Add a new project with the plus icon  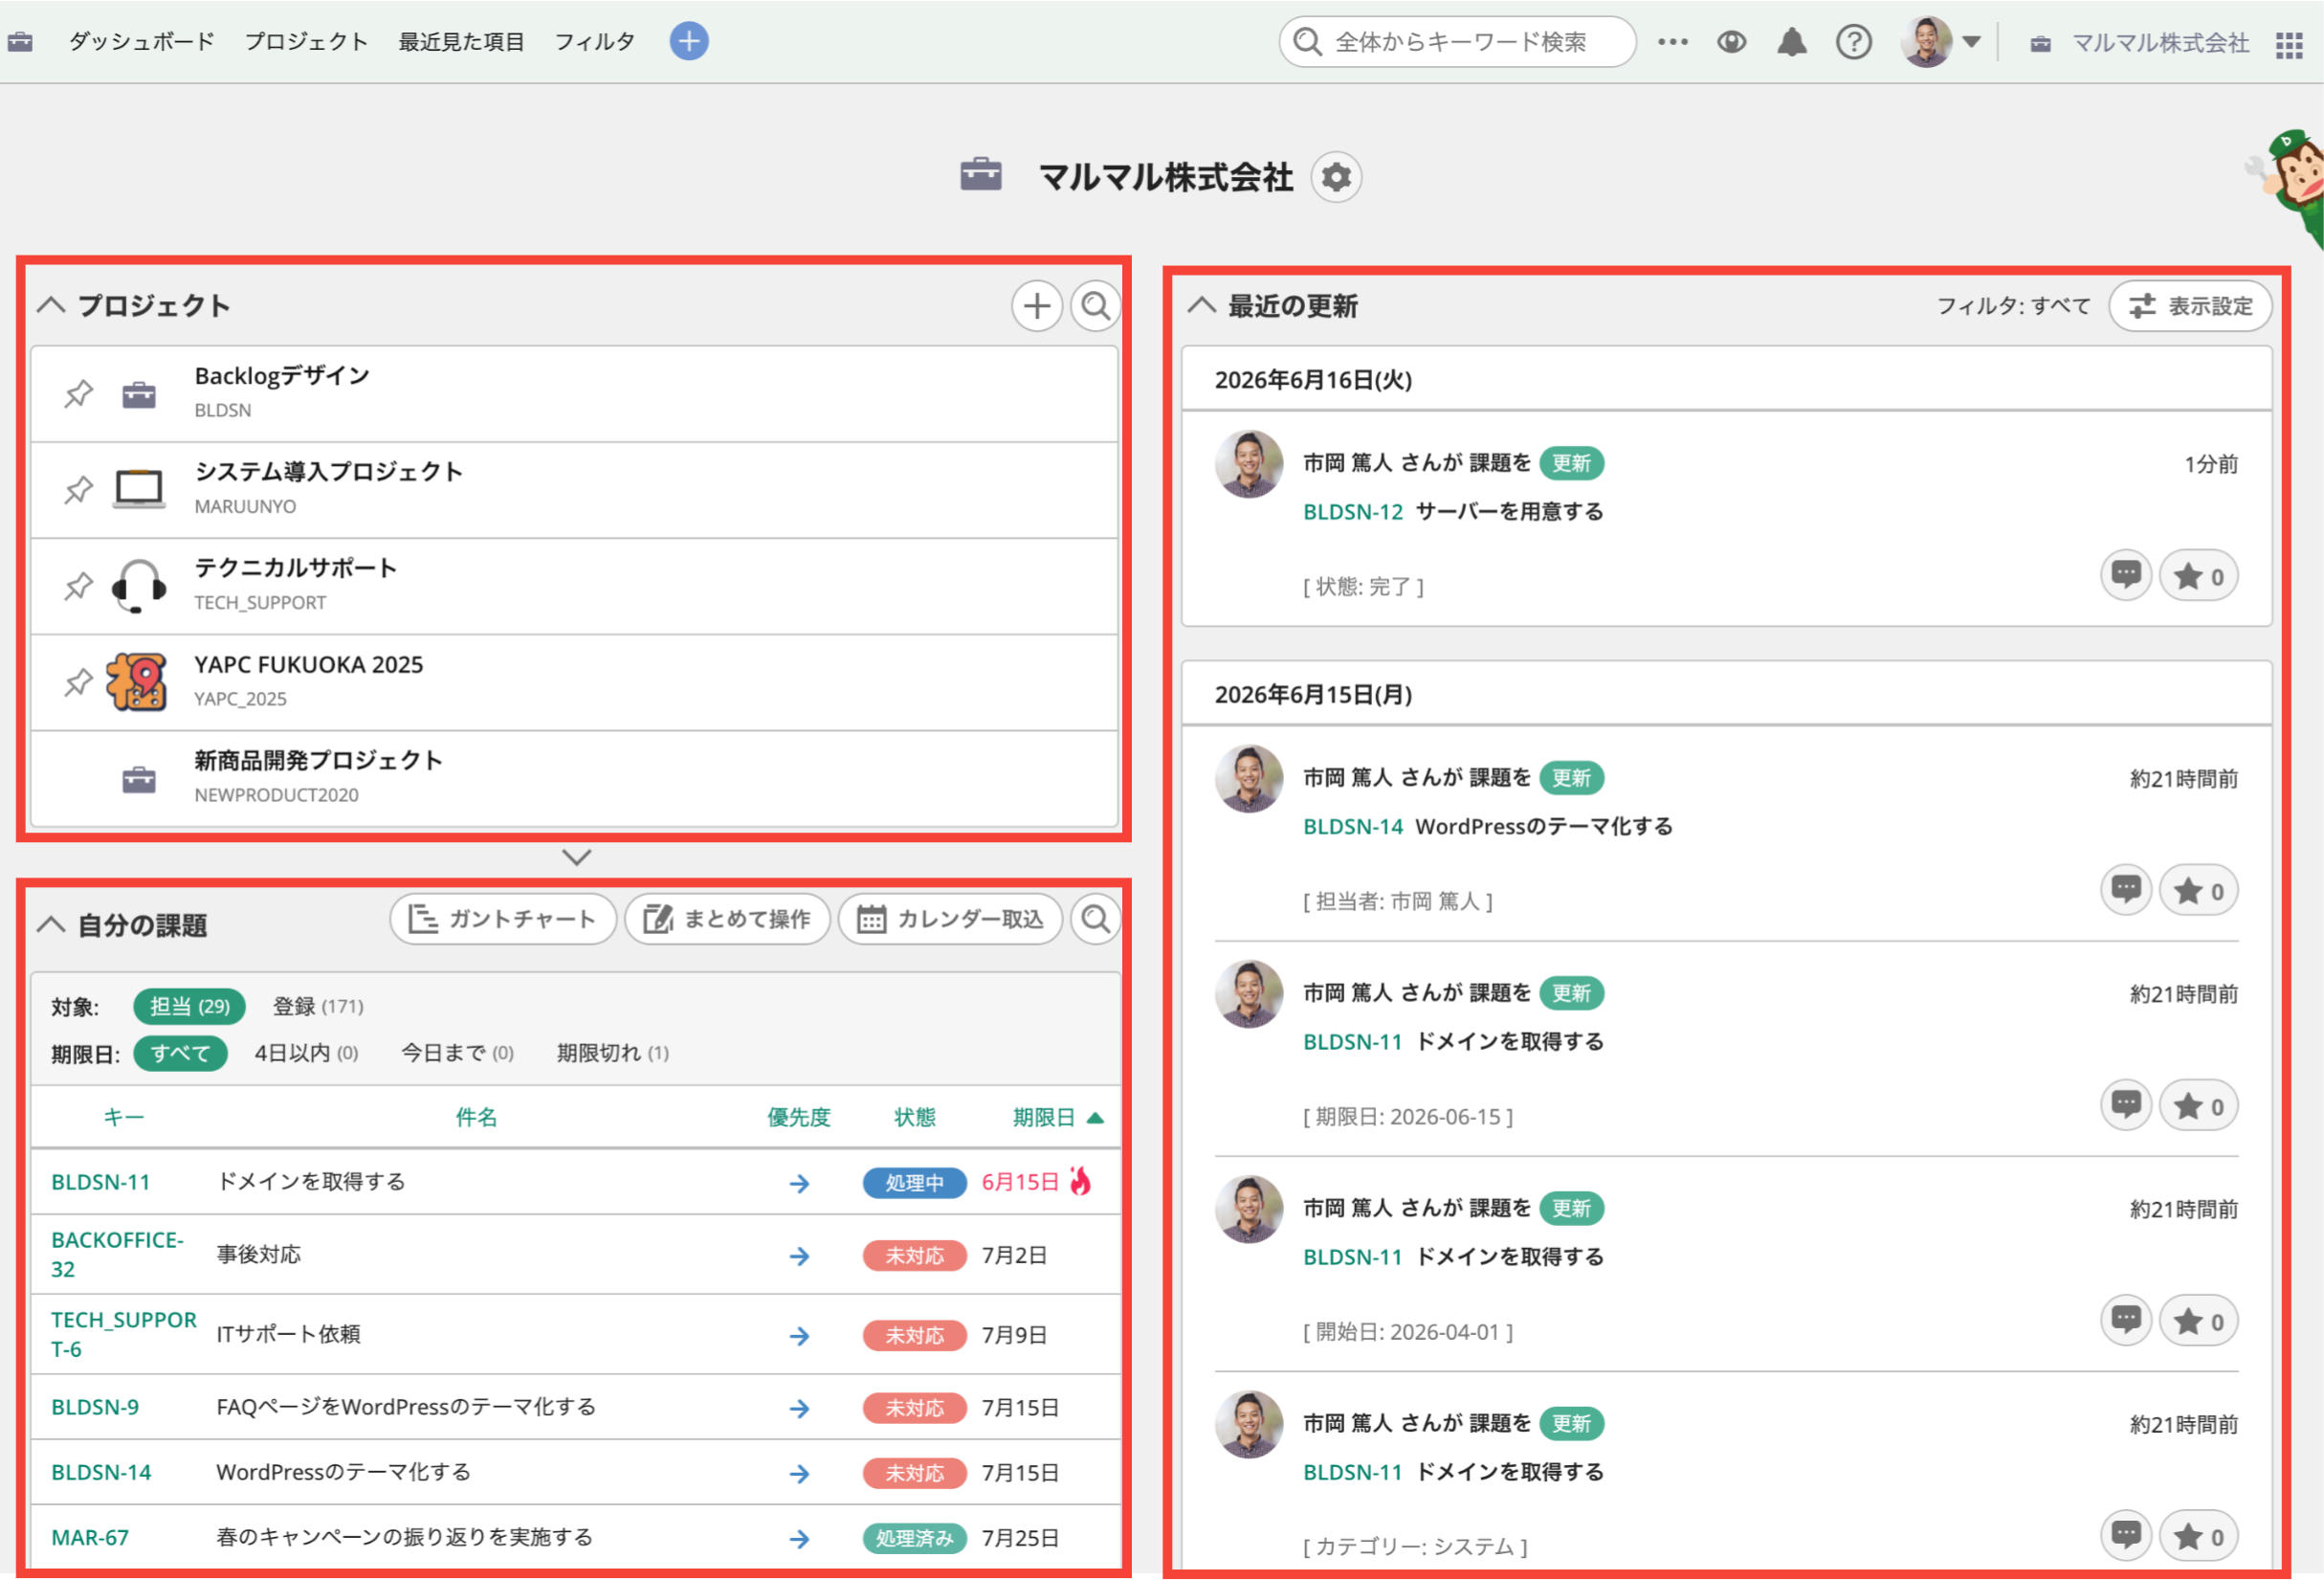[1036, 305]
